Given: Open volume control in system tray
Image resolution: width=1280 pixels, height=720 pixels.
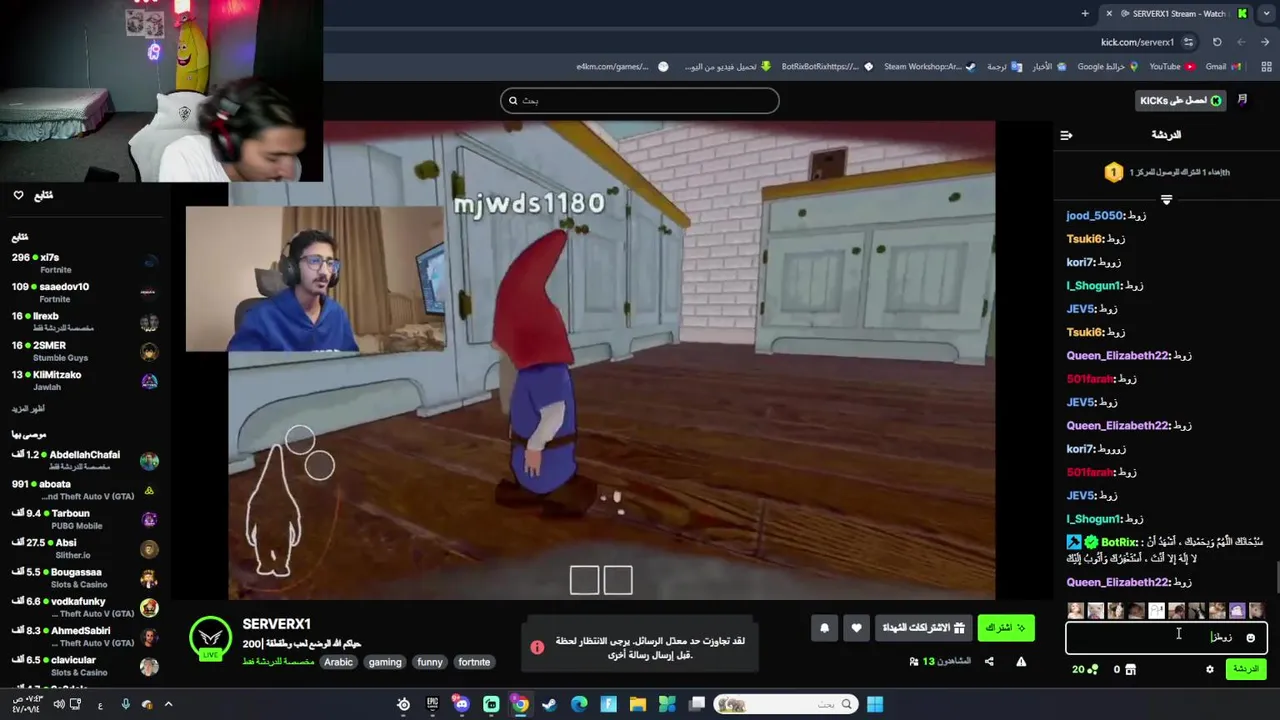Looking at the screenshot, I should click(59, 704).
